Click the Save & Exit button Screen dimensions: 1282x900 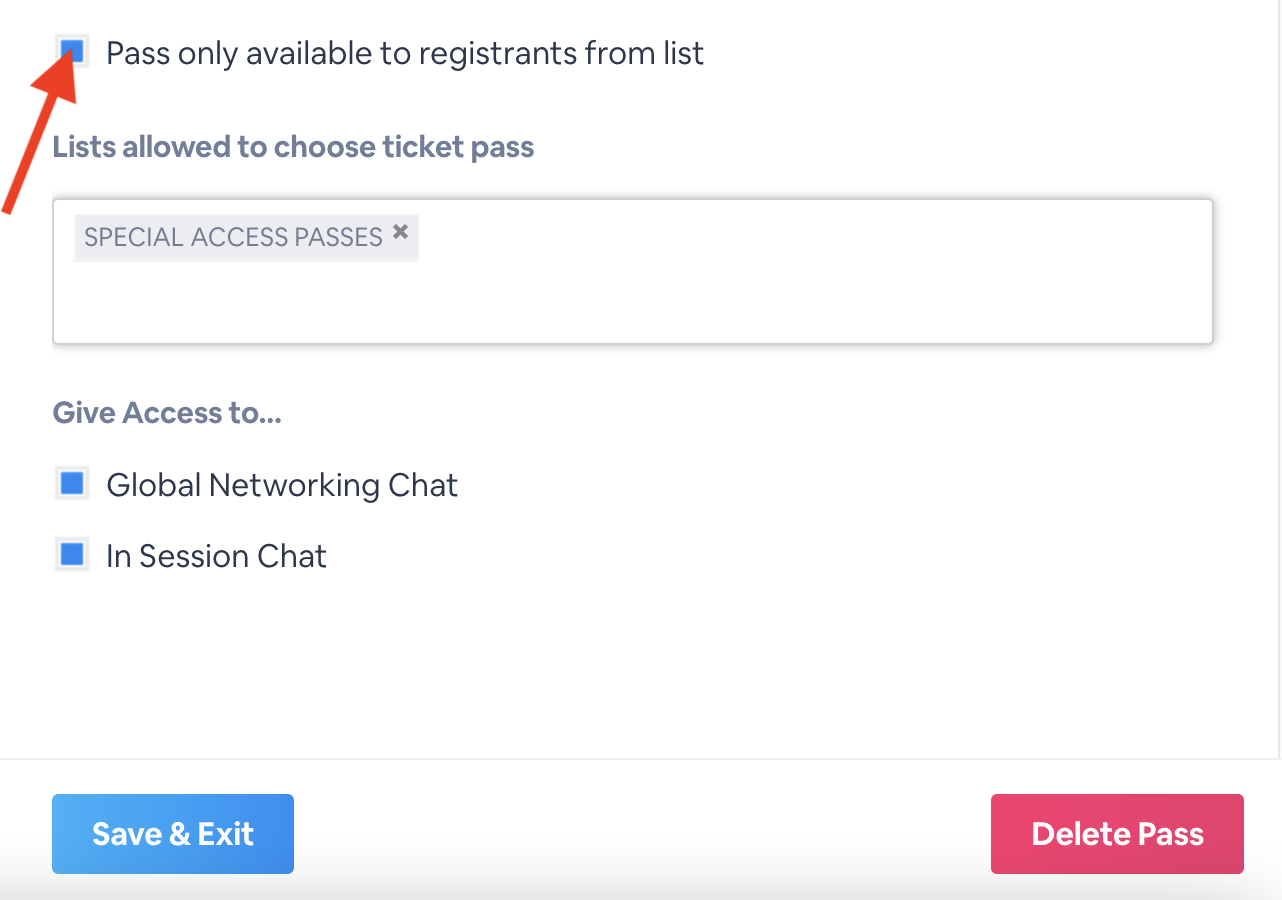pyautogui.click(x=173, y=834)
